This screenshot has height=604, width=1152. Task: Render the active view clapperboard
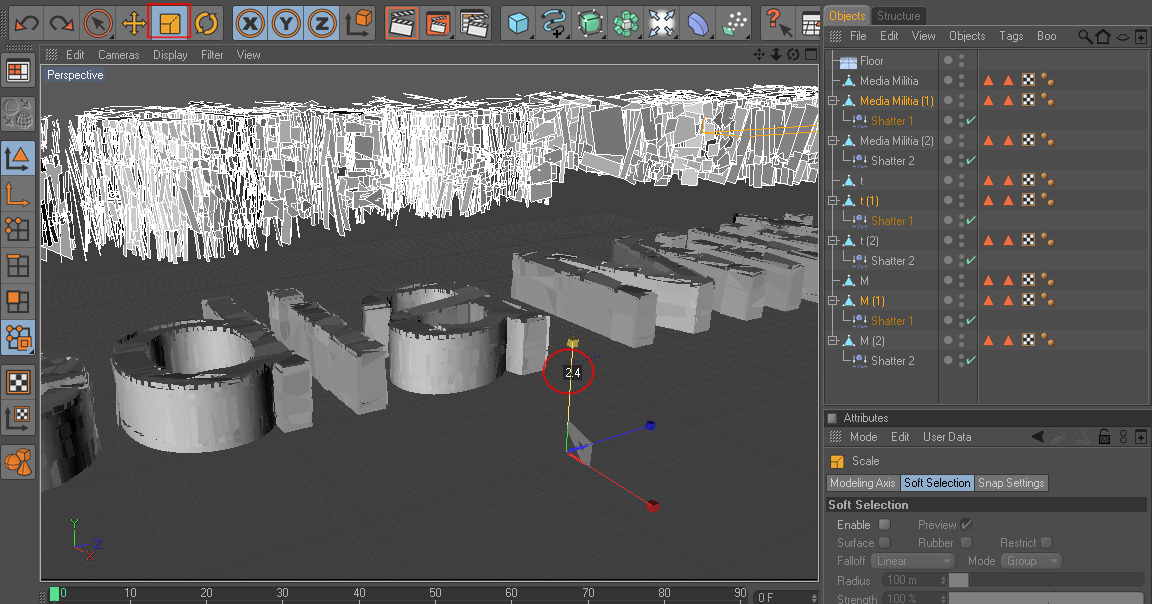point(401,24)
